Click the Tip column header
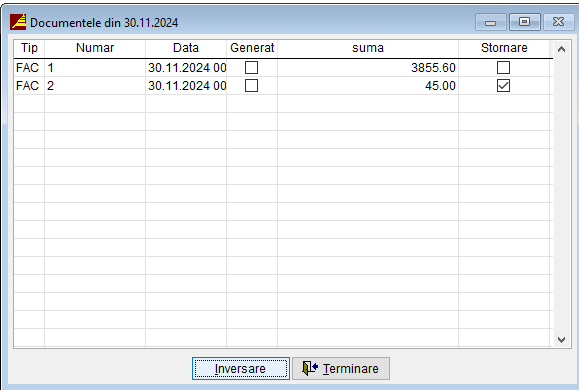The height and width of the screenshot is (390, 579). tap(29, 48)
